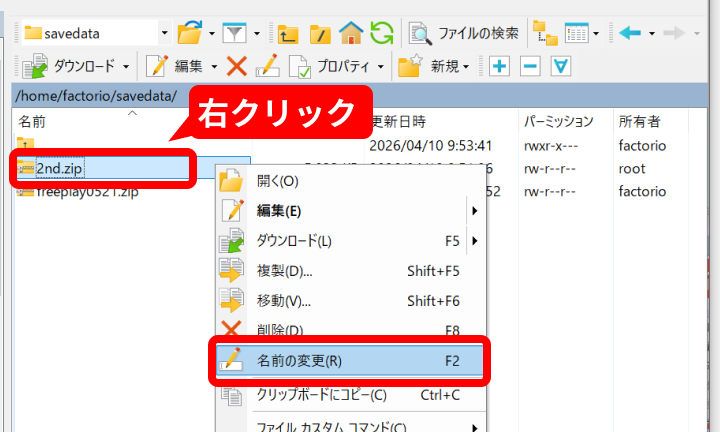The image size is (720, 432).
Task: Click the filter funnel icon
Action: click(235, 33)
